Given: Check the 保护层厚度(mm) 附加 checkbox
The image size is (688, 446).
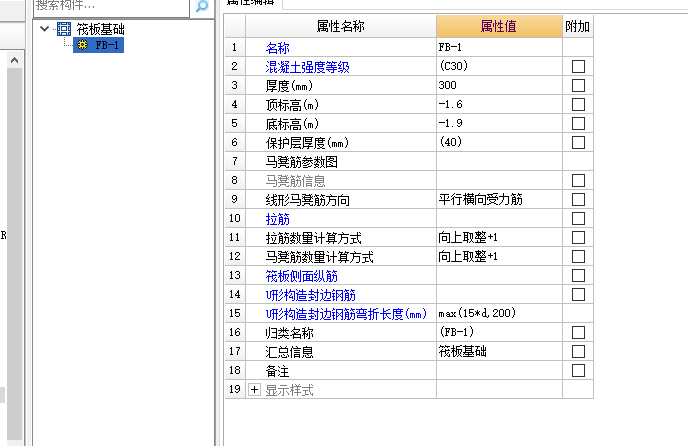Looking at the screenshot, I should (x=578, y=142).
